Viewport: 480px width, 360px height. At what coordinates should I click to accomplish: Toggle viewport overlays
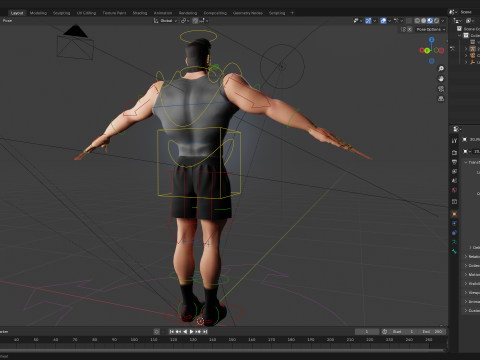point(383,21)
